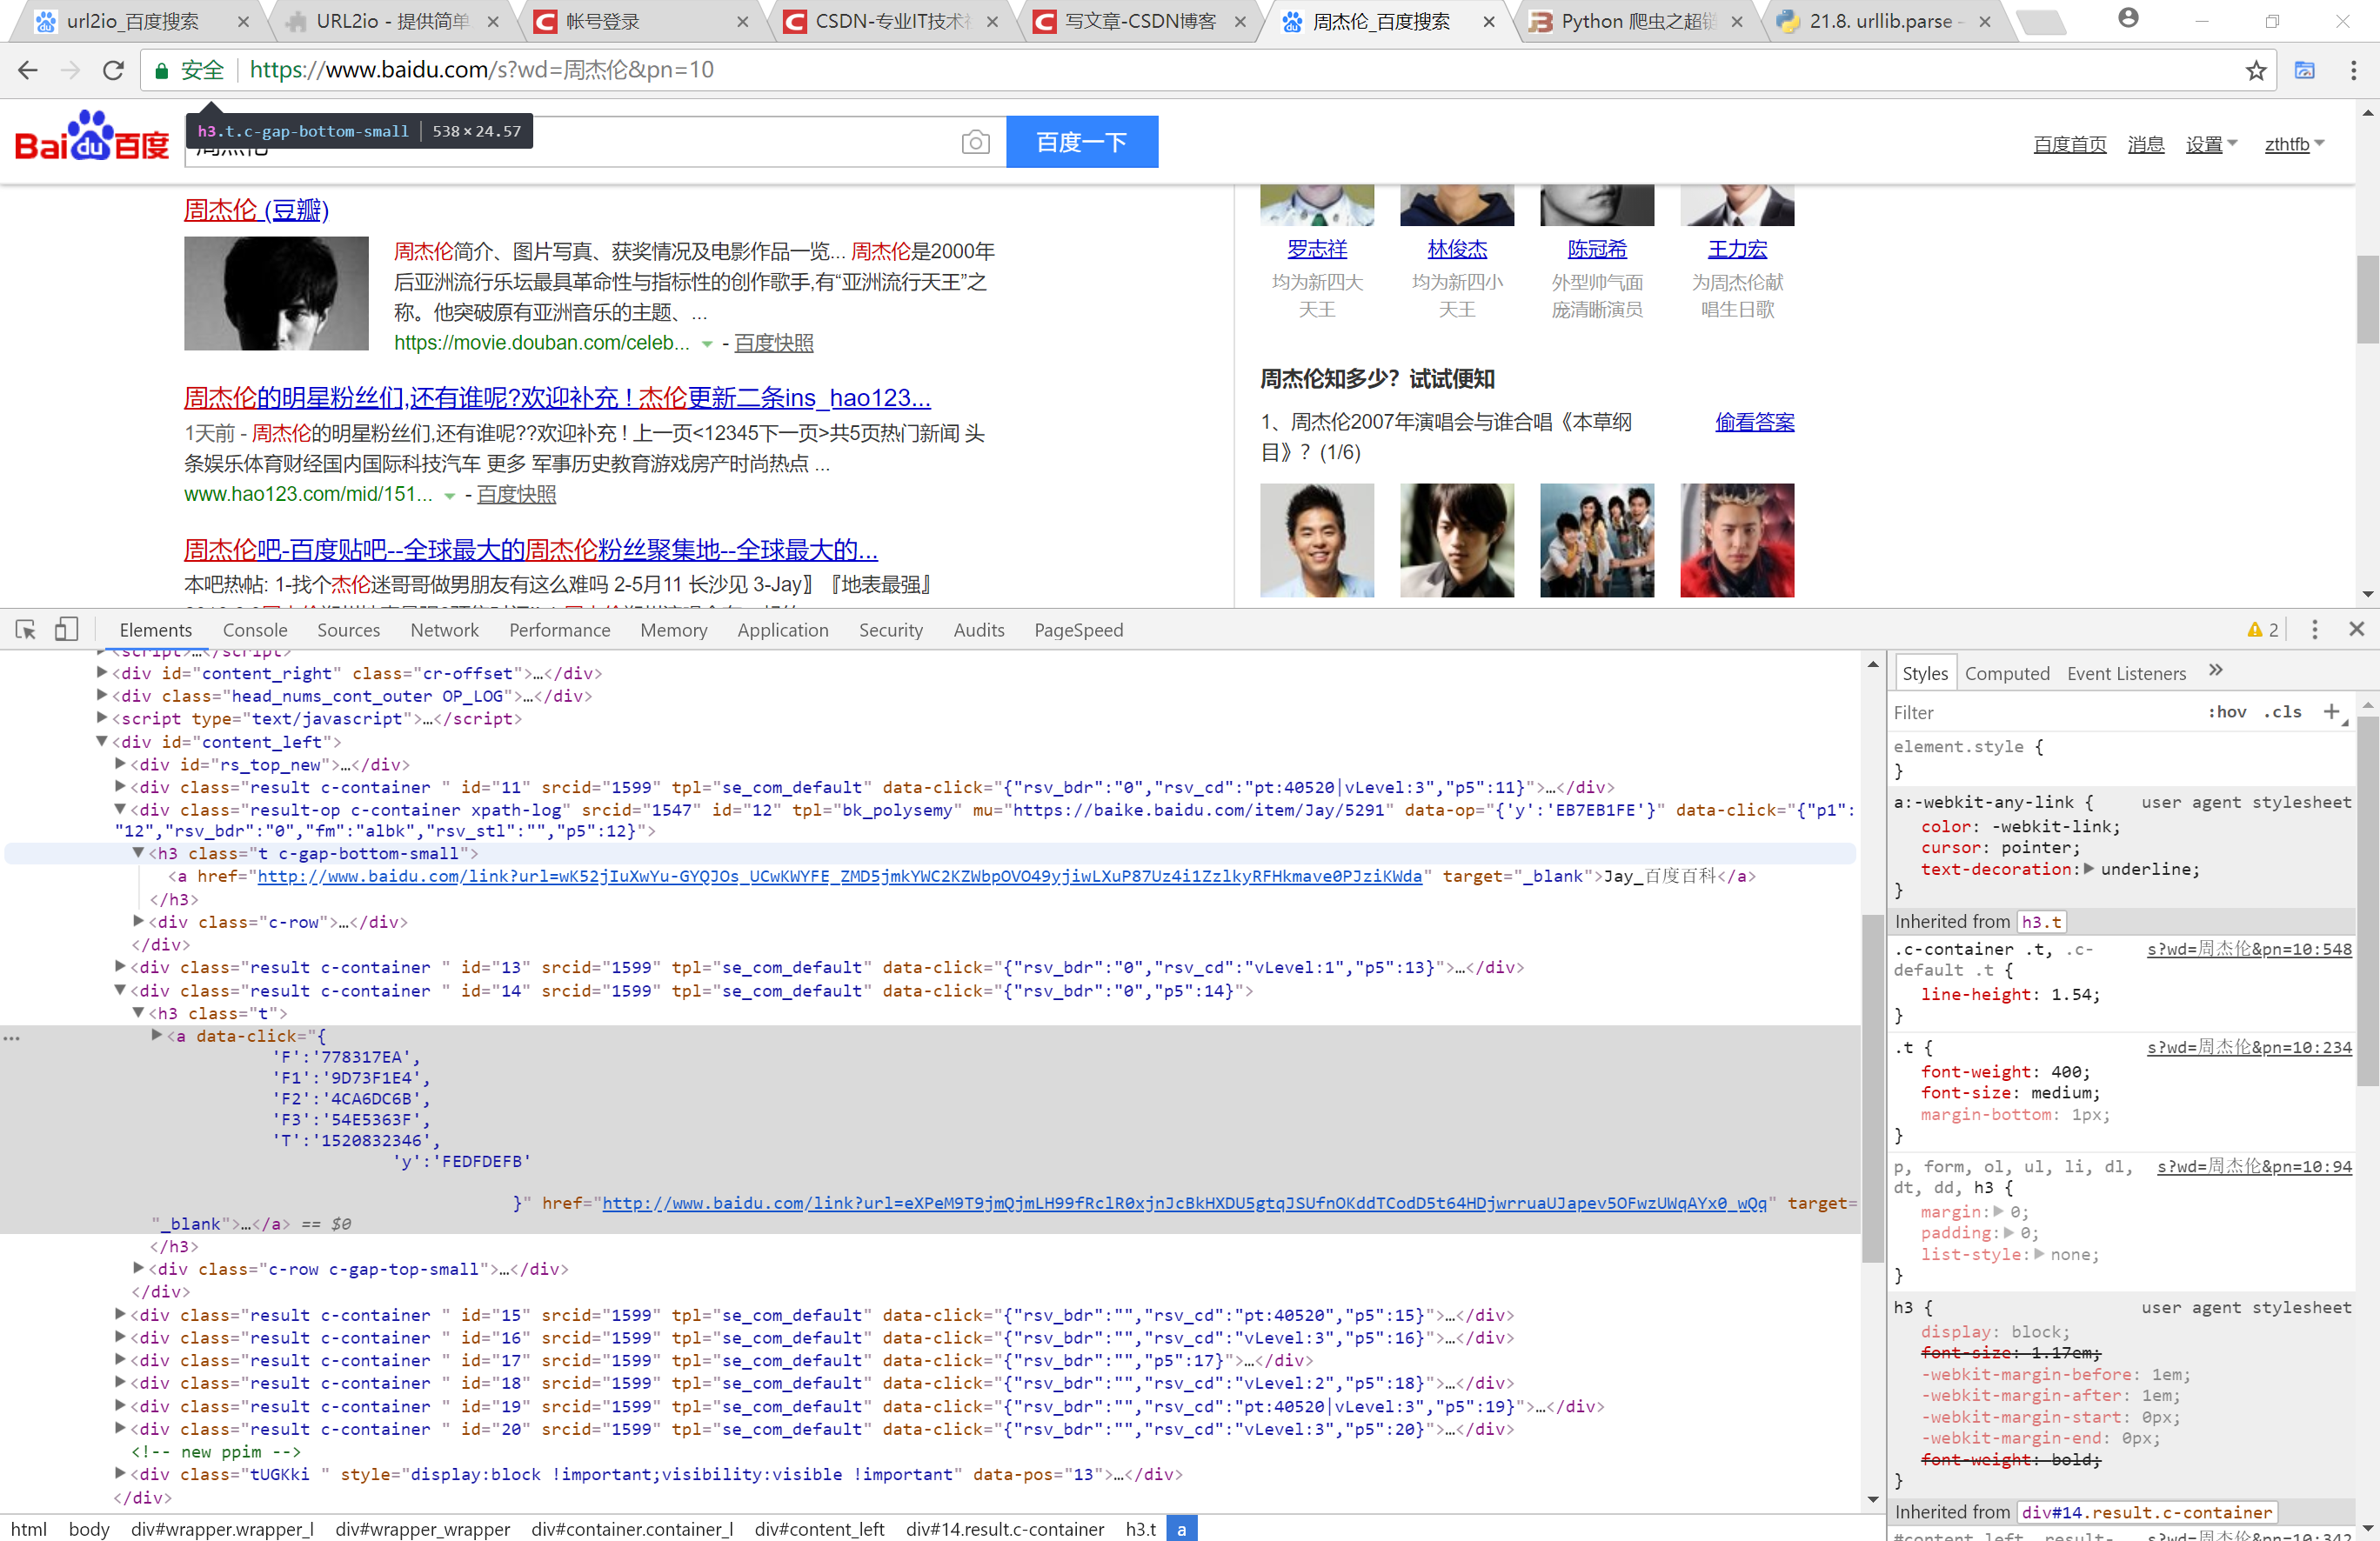Switch to the 21.8. urllib.parse tab
This screenshot has width=2380, height=1541.
[x=1887, y=22]
